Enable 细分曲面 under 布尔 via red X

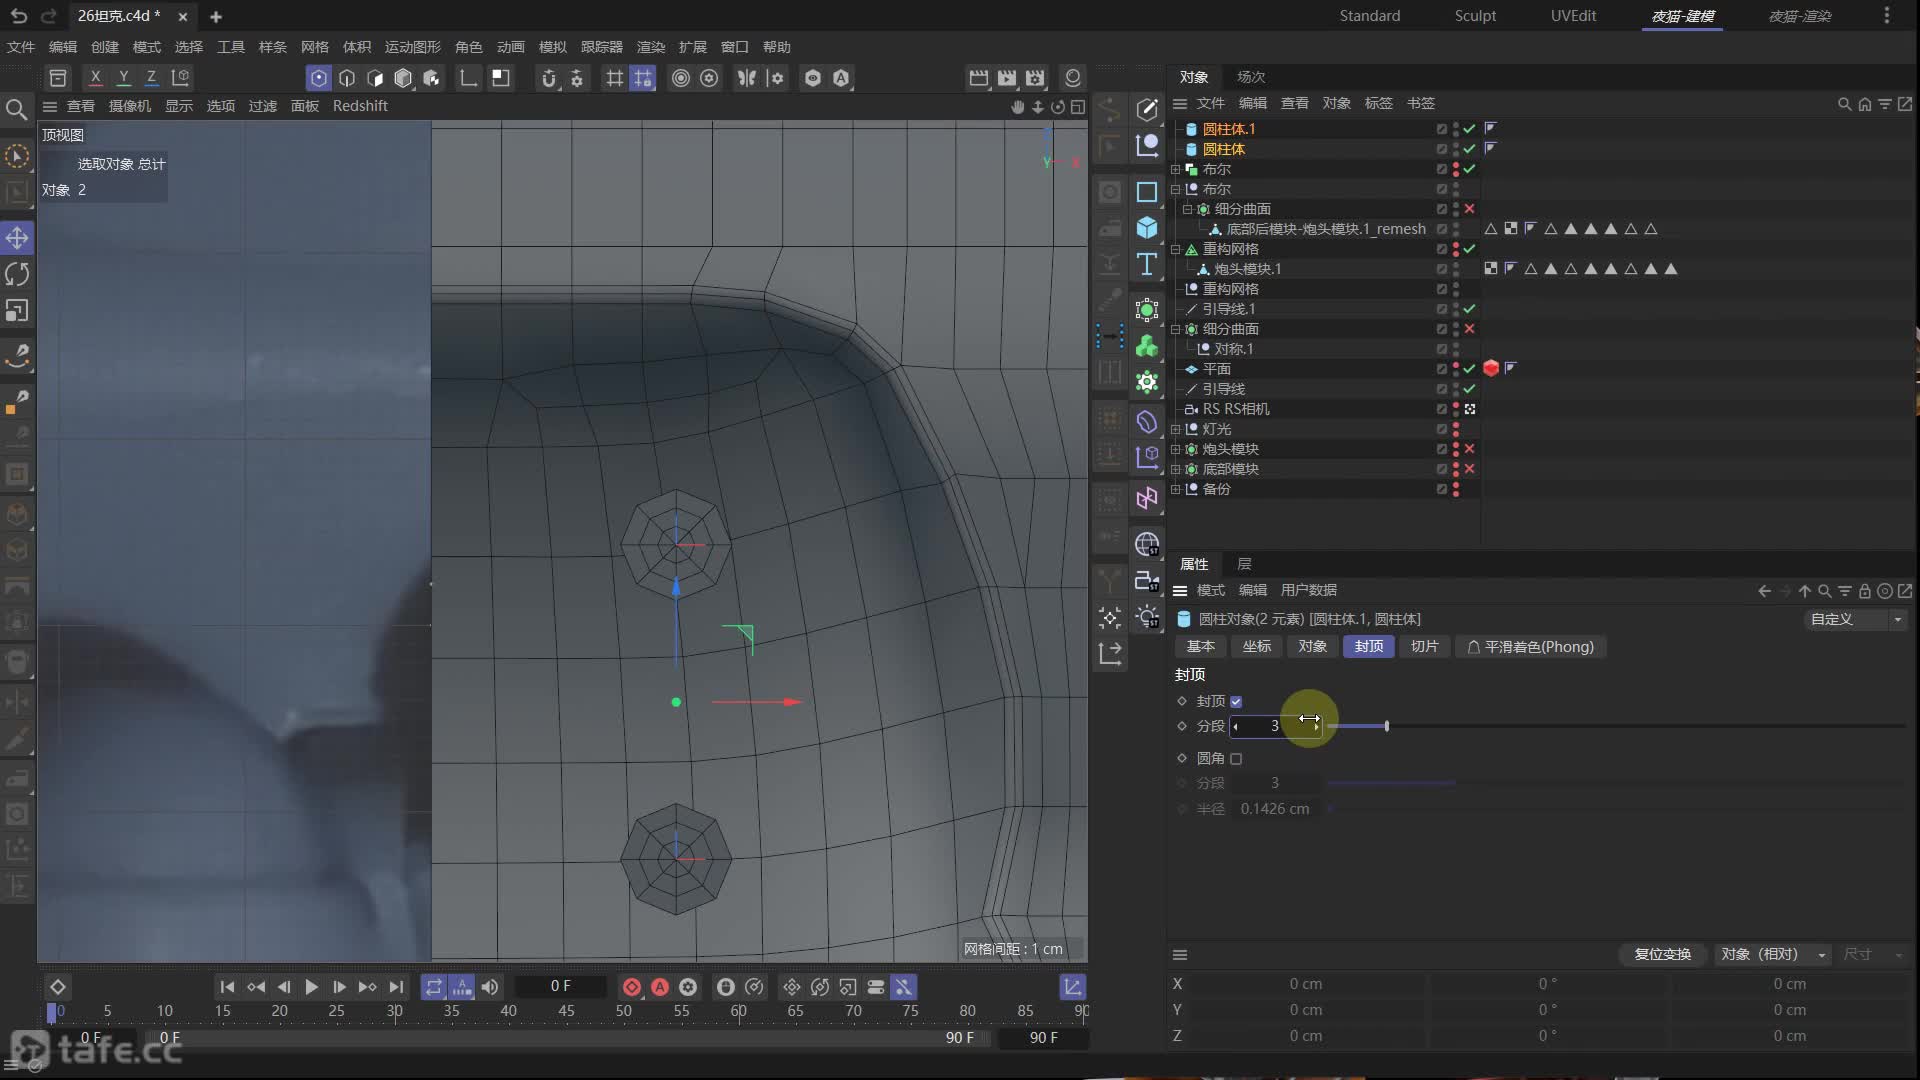point(1469,209)
